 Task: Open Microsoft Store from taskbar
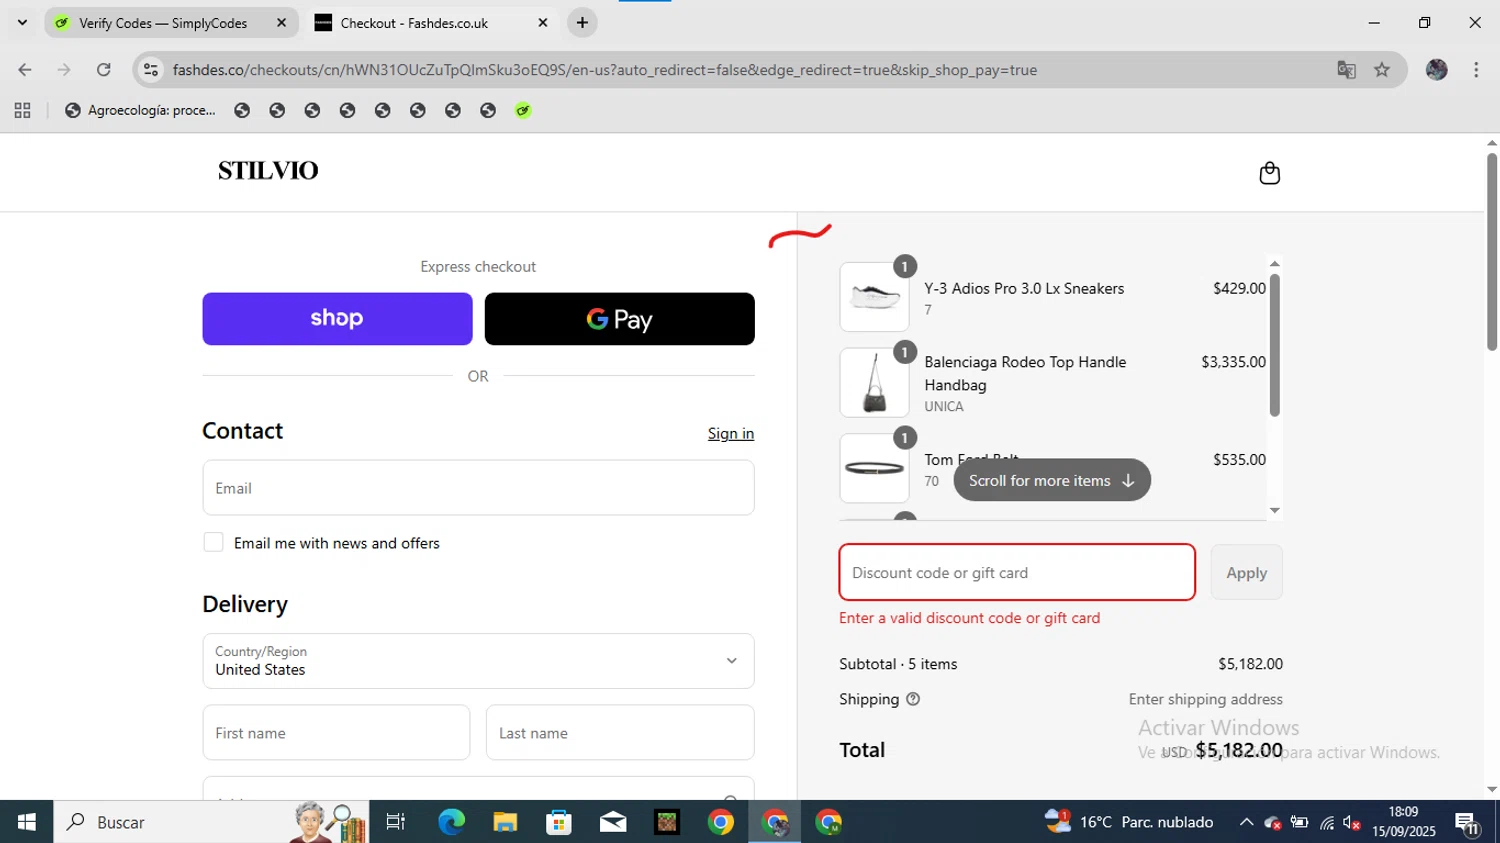pos(559,822)
